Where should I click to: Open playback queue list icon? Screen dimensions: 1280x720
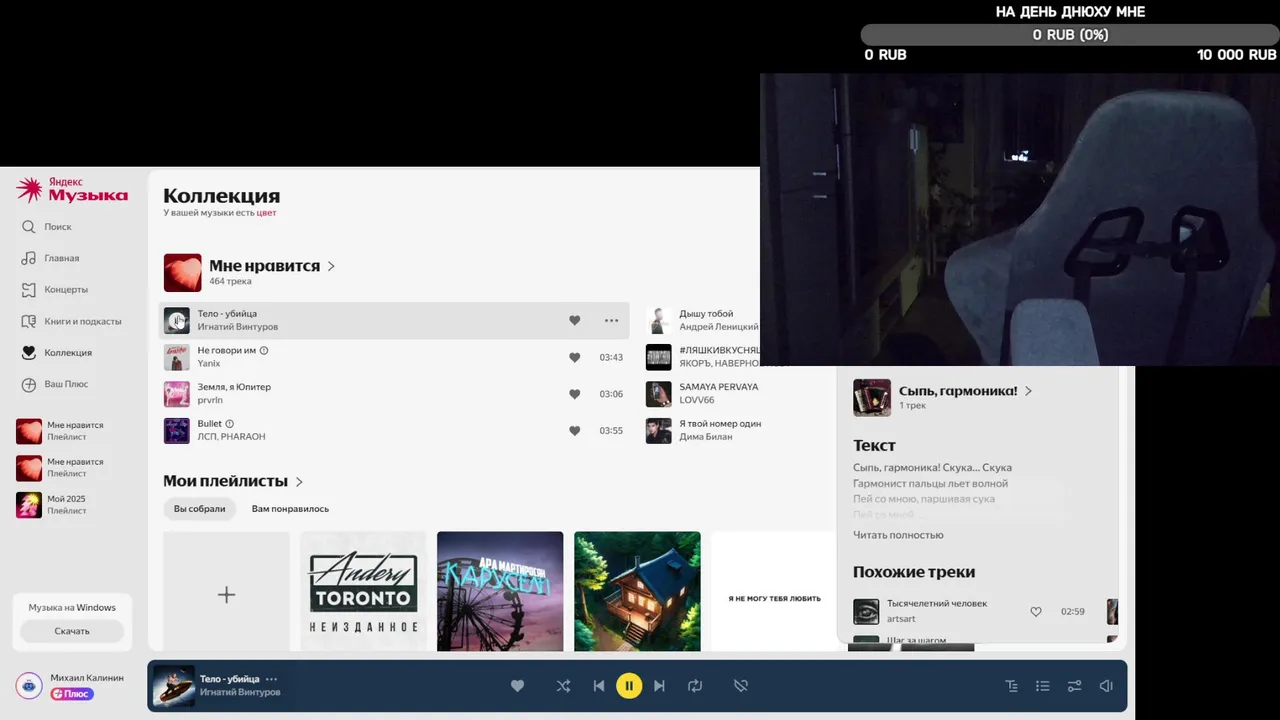click(x=1042, y=686)
